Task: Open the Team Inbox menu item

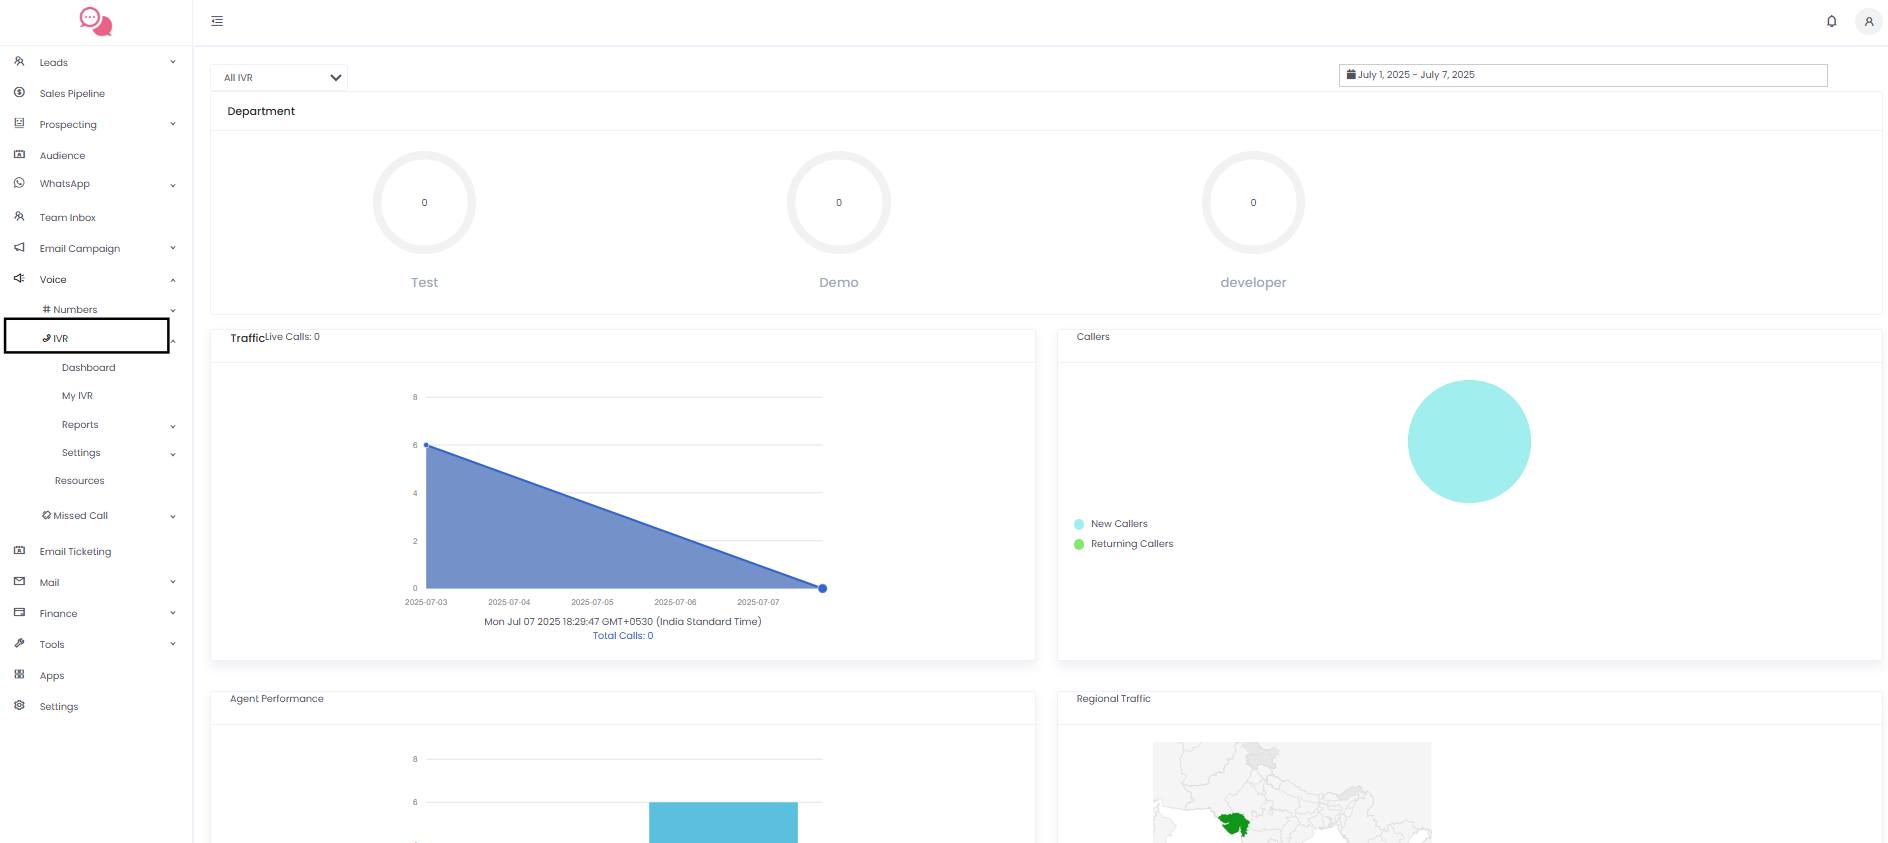Action: click(68, 218)
